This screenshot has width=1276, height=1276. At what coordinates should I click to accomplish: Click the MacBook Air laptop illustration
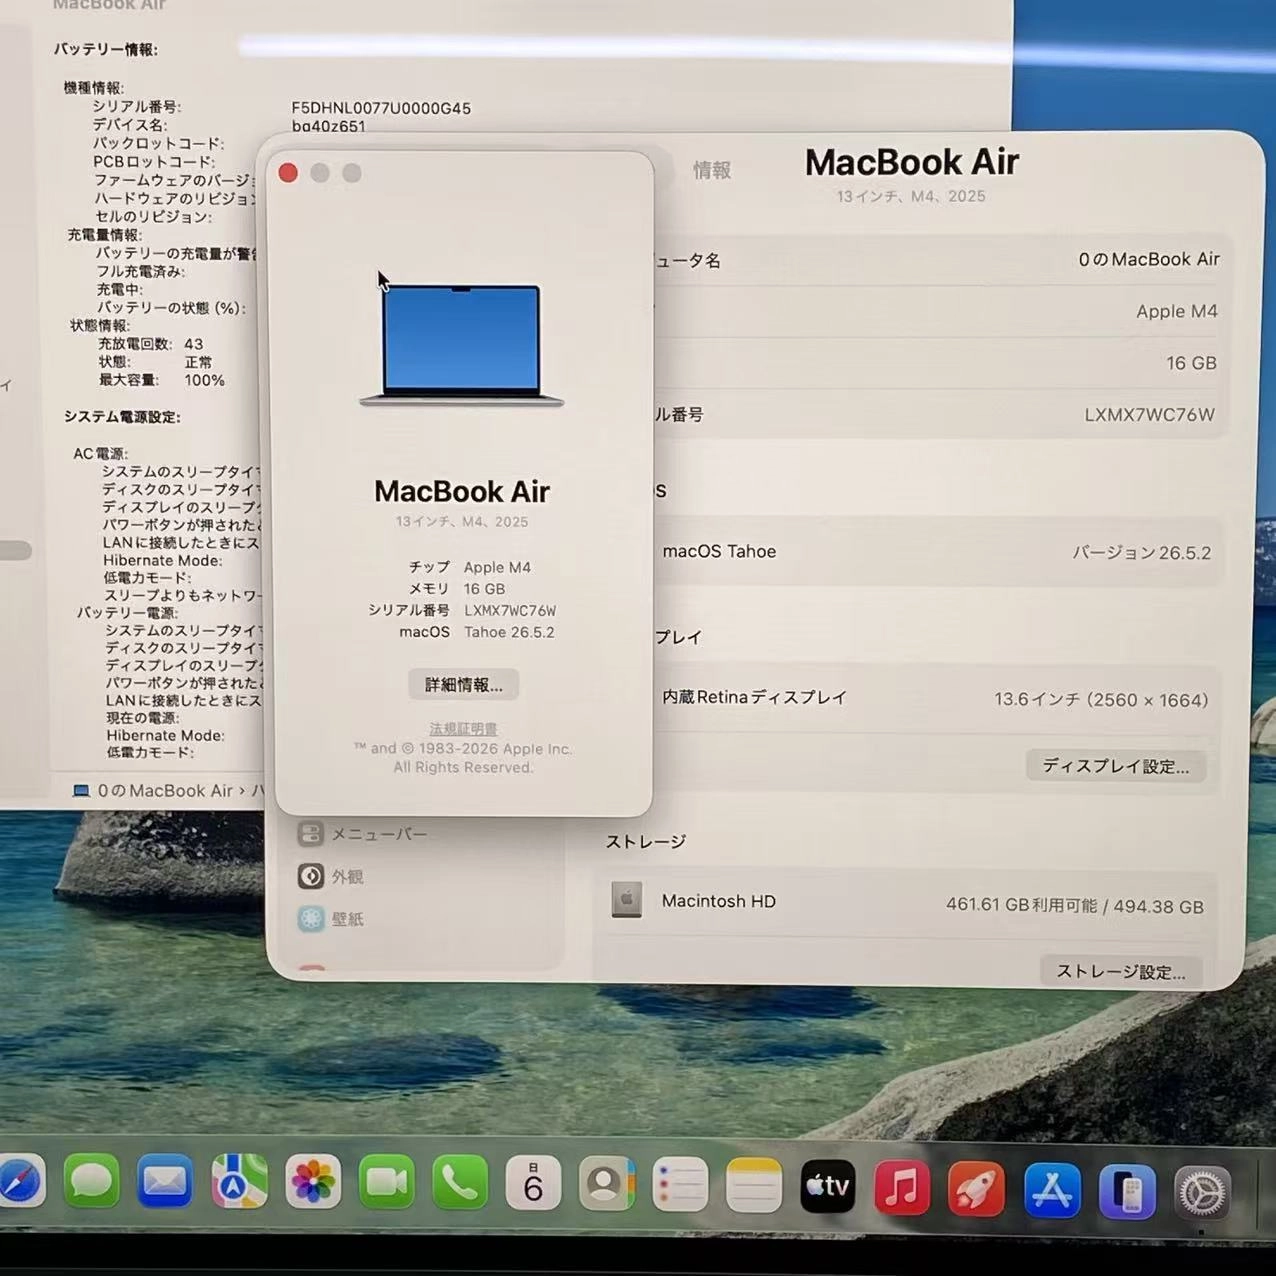tap(461, 345)
